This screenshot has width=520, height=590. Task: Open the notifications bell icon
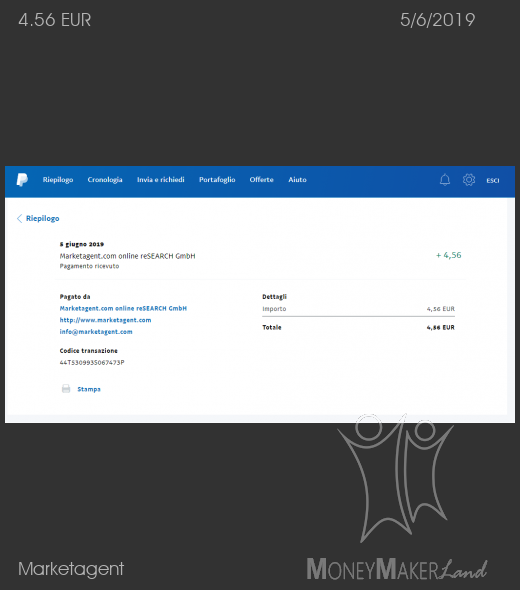point(445,179)
